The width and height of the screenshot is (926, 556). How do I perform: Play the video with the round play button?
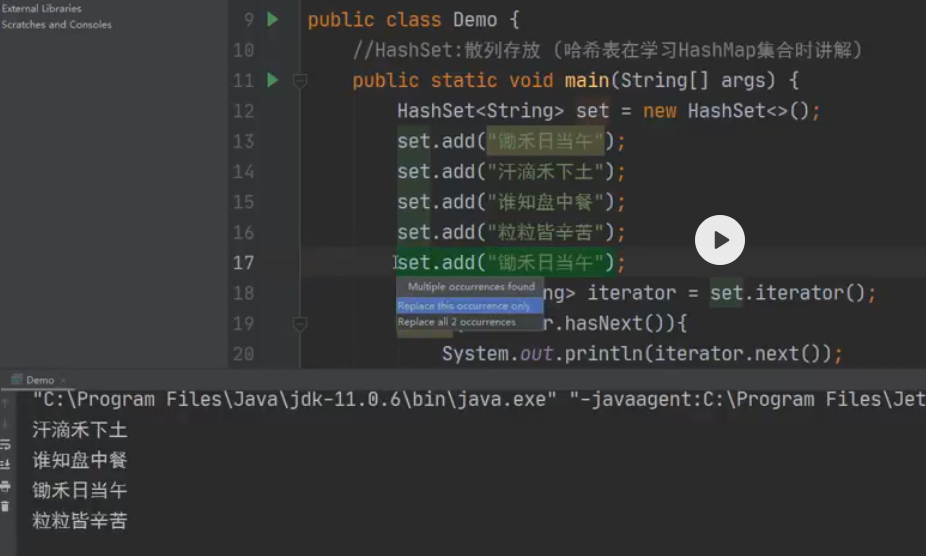(x=719, y=240)
